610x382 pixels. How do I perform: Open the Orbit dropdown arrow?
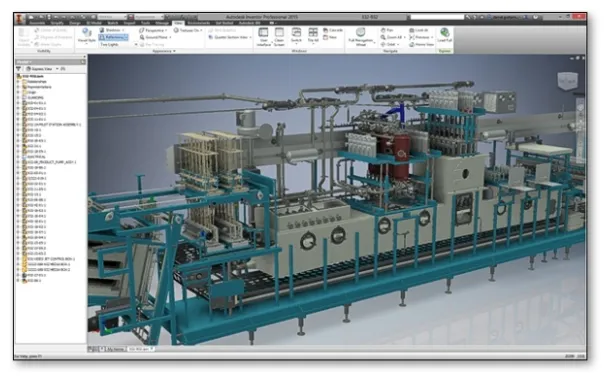(x=398, y=44)
